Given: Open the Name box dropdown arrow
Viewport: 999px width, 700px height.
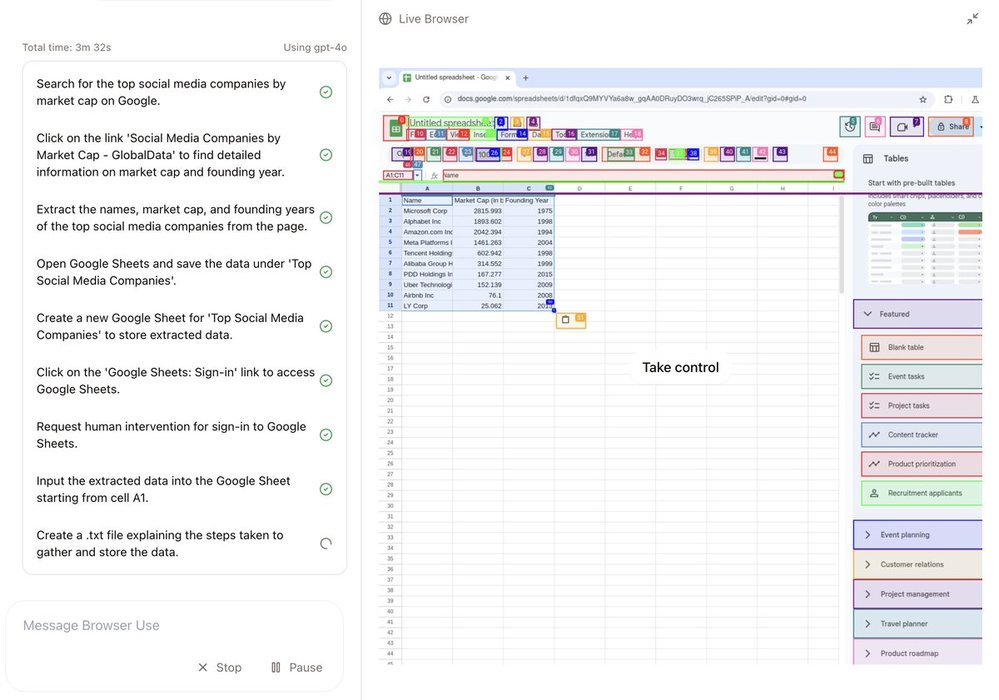Looking at the screenshot, I should coord(417,175).
